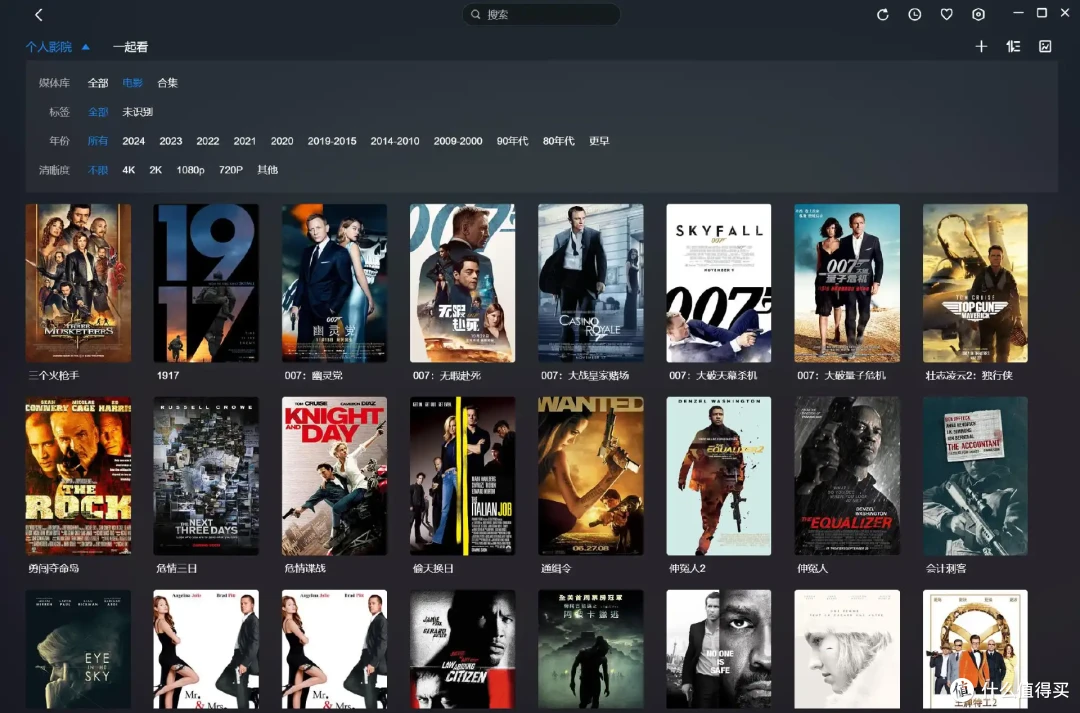Select 电影 media library filter
The width and height of the screenshot is (1080, 713).
tap(132, 83)
